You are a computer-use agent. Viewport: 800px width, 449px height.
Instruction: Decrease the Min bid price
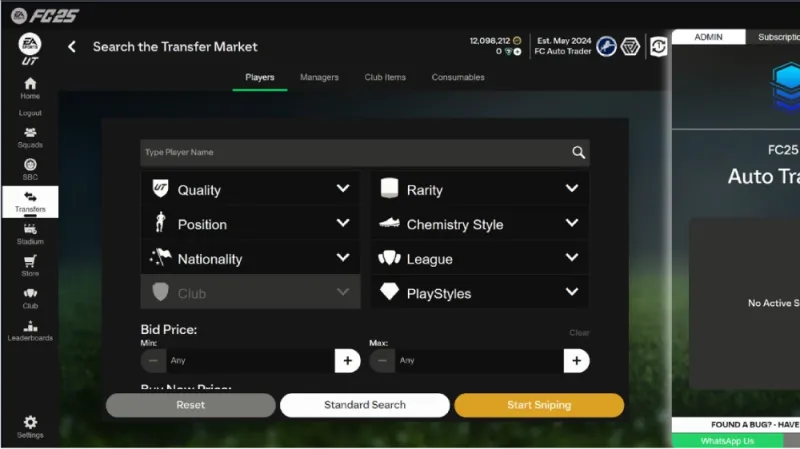point(153,361)
